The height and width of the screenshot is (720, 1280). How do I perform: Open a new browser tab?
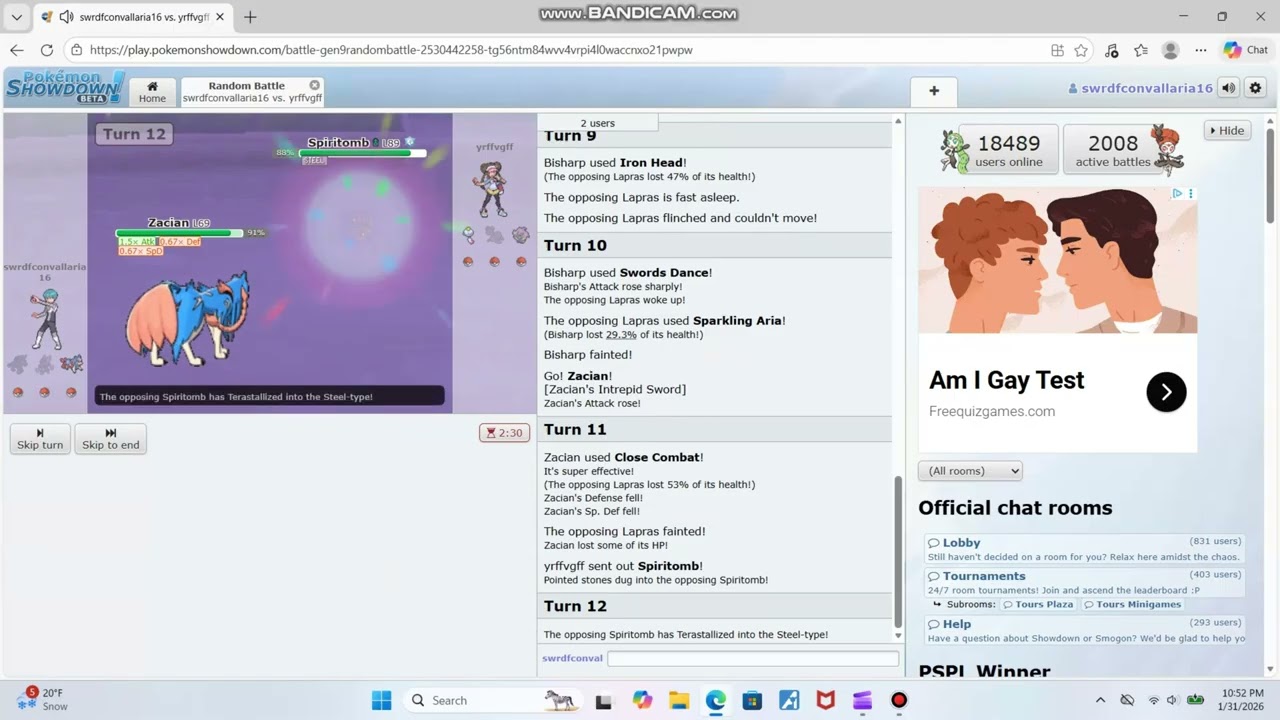point(250,17)
